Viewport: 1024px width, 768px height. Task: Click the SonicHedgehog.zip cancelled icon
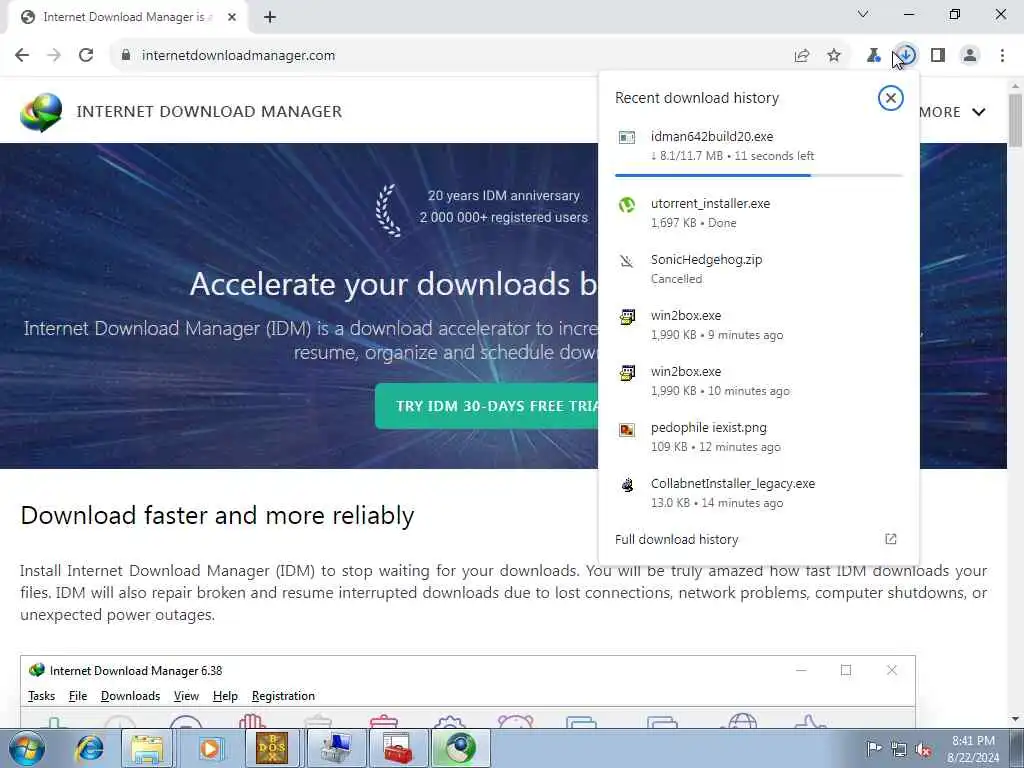pos(627,261)
